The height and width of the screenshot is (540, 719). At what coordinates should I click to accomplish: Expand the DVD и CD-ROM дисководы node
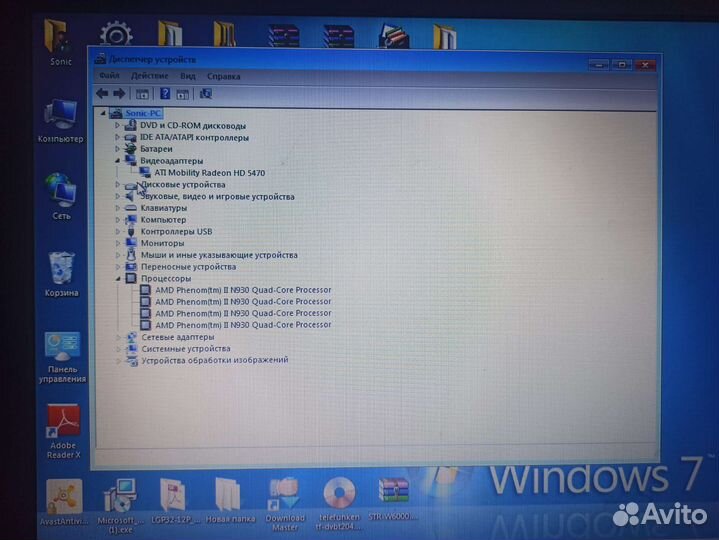click(x=117, y=126)
